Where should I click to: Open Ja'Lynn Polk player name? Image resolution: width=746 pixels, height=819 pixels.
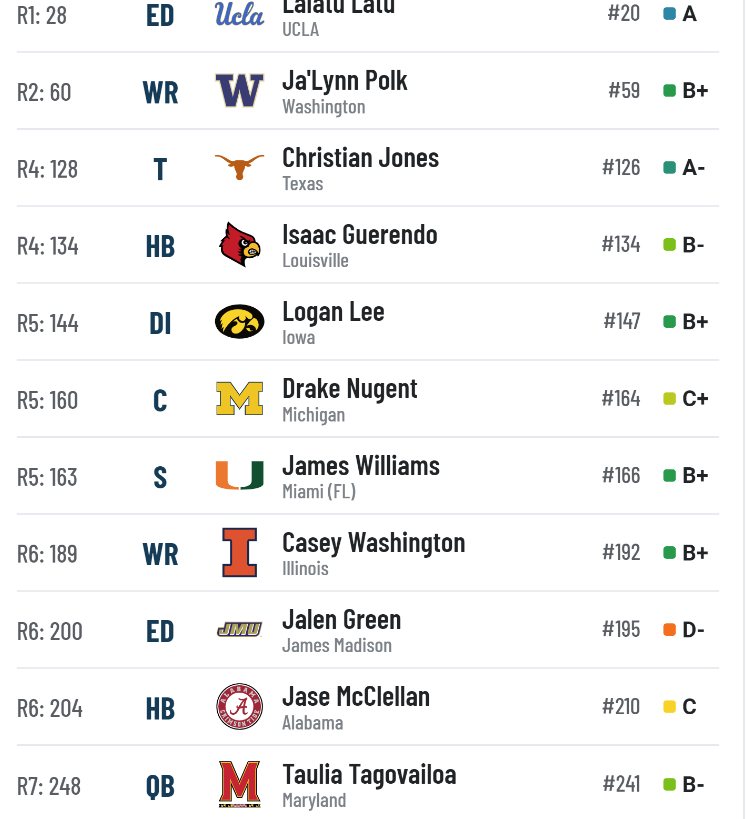point(344,81)
